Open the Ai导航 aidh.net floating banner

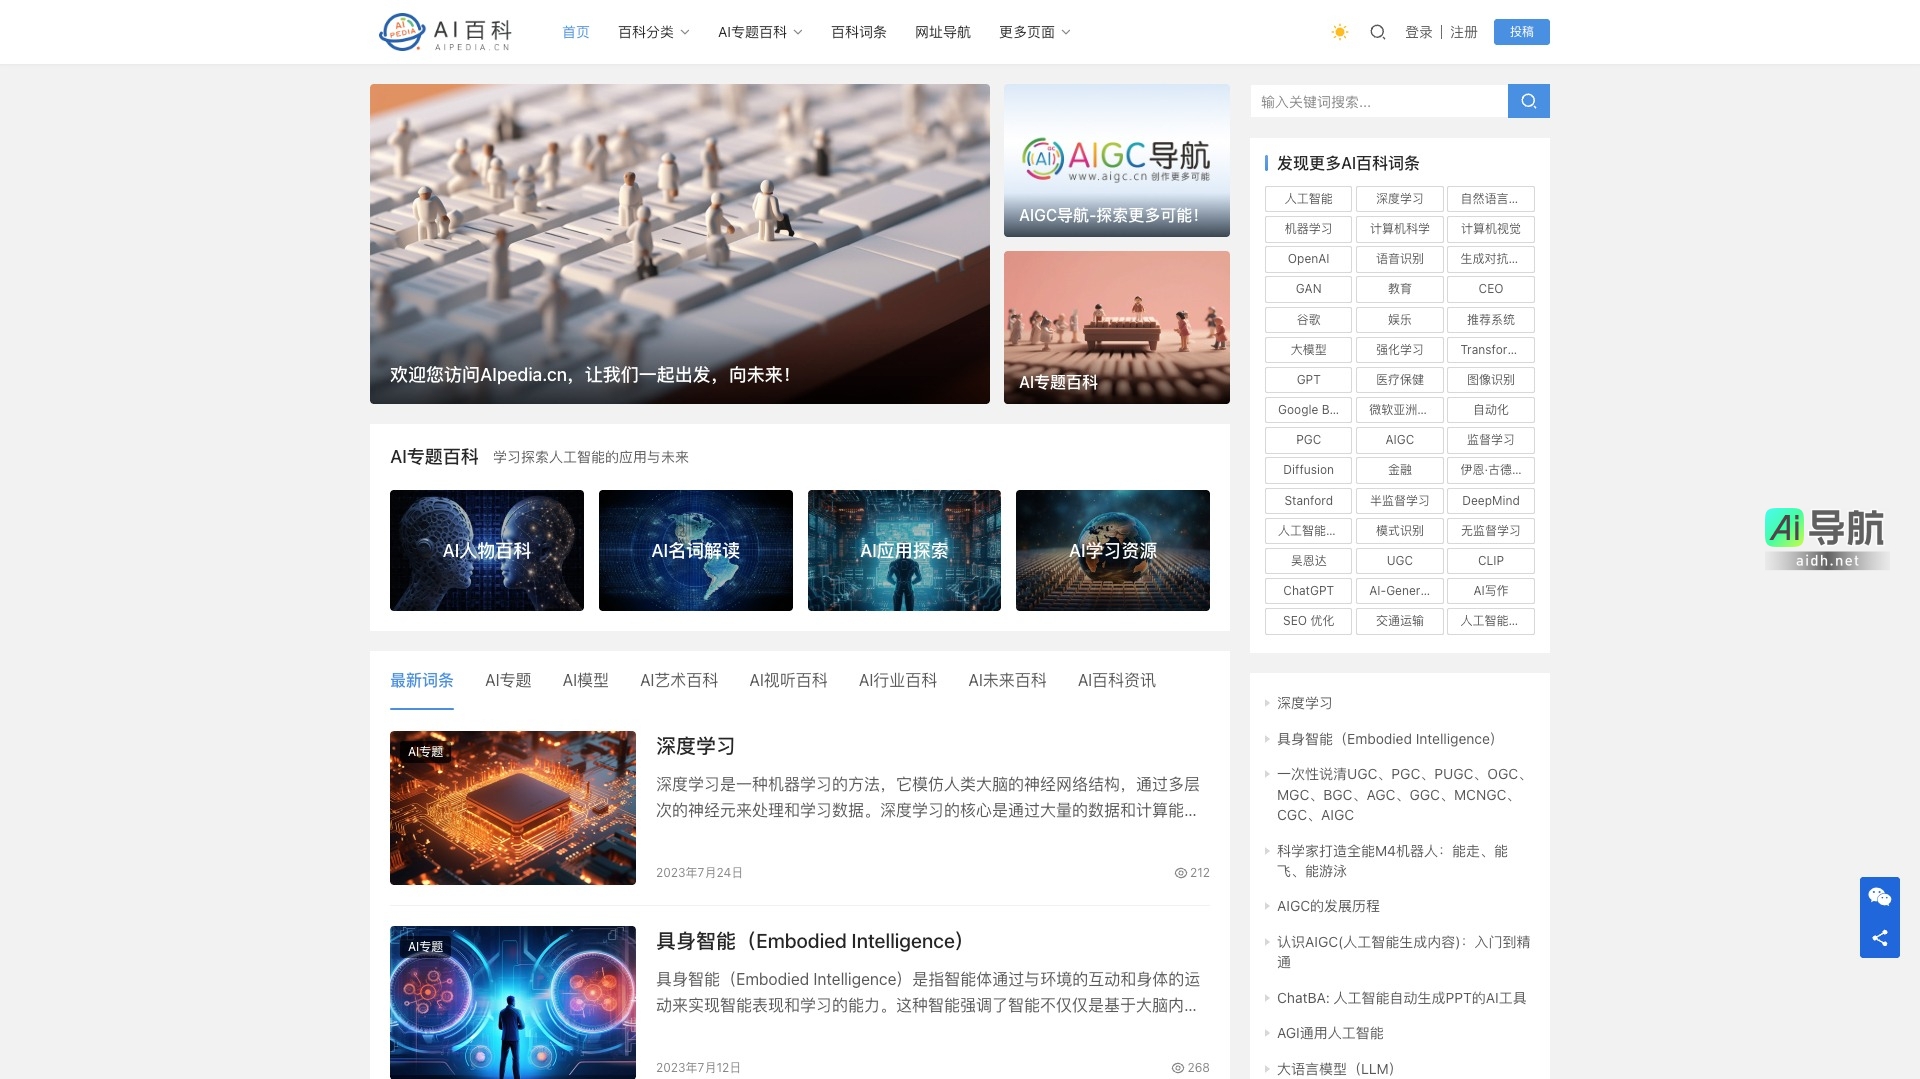click(x=1826, y=538)
